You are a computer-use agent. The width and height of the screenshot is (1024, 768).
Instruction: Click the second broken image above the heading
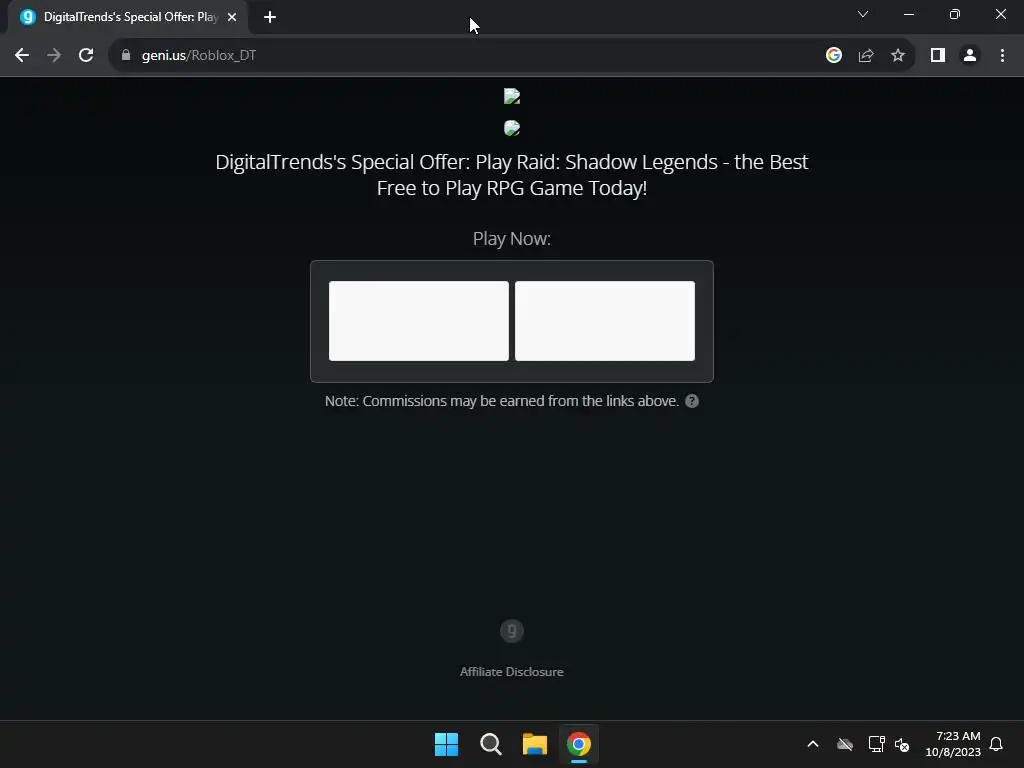click(512, 128)
